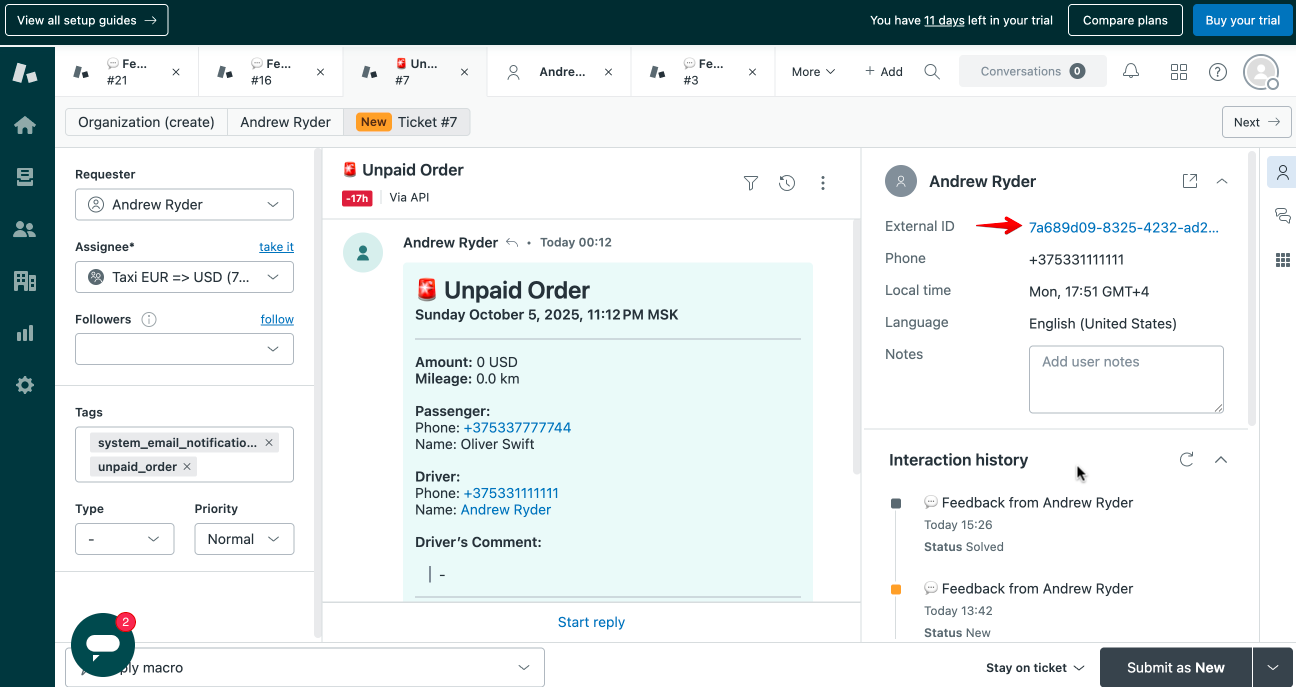
Task: Collapse the Andrew Ryder user card
Action: tap(1221, 181)
